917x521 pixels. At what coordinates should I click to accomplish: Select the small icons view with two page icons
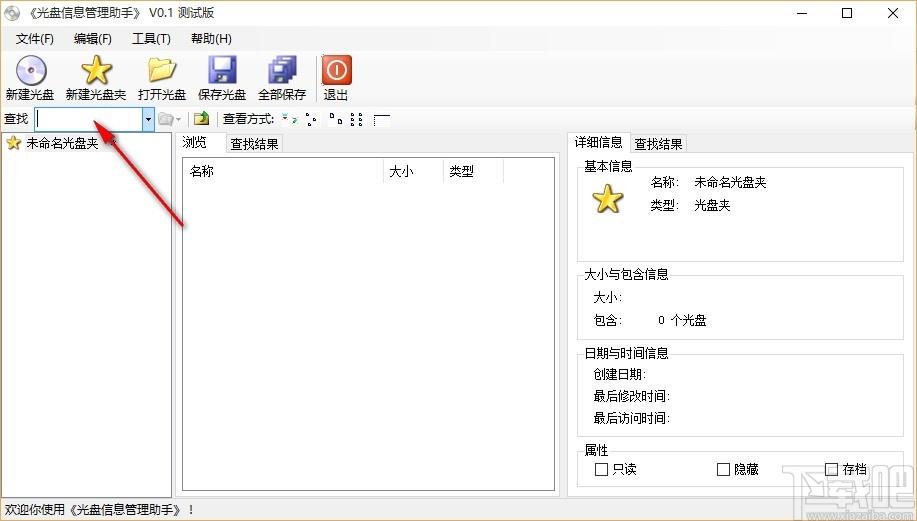[x=335, y=119]
